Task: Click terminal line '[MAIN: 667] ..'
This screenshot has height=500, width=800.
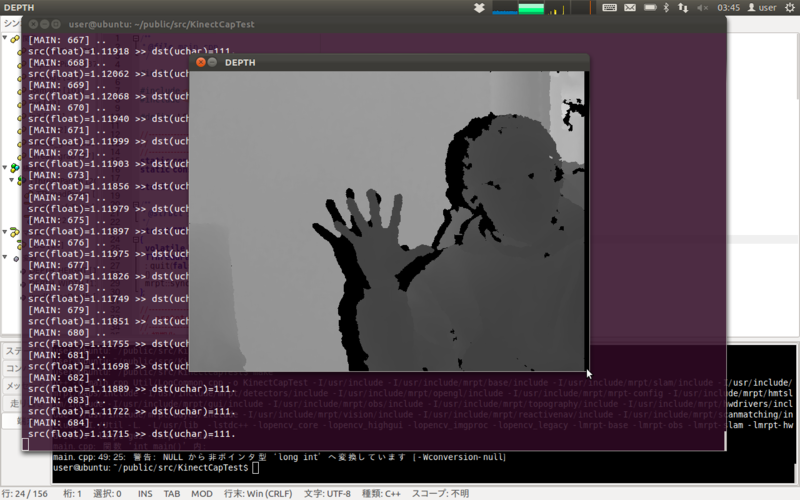Action: pos(67,40)
